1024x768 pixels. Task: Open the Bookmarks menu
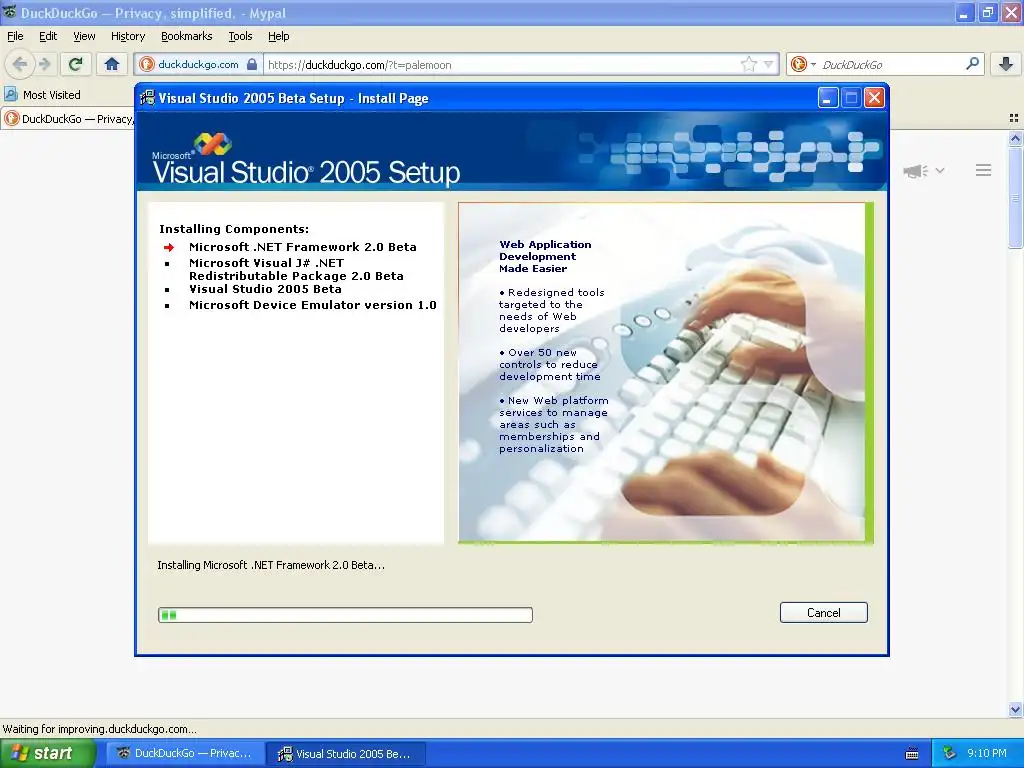(186, 37)
